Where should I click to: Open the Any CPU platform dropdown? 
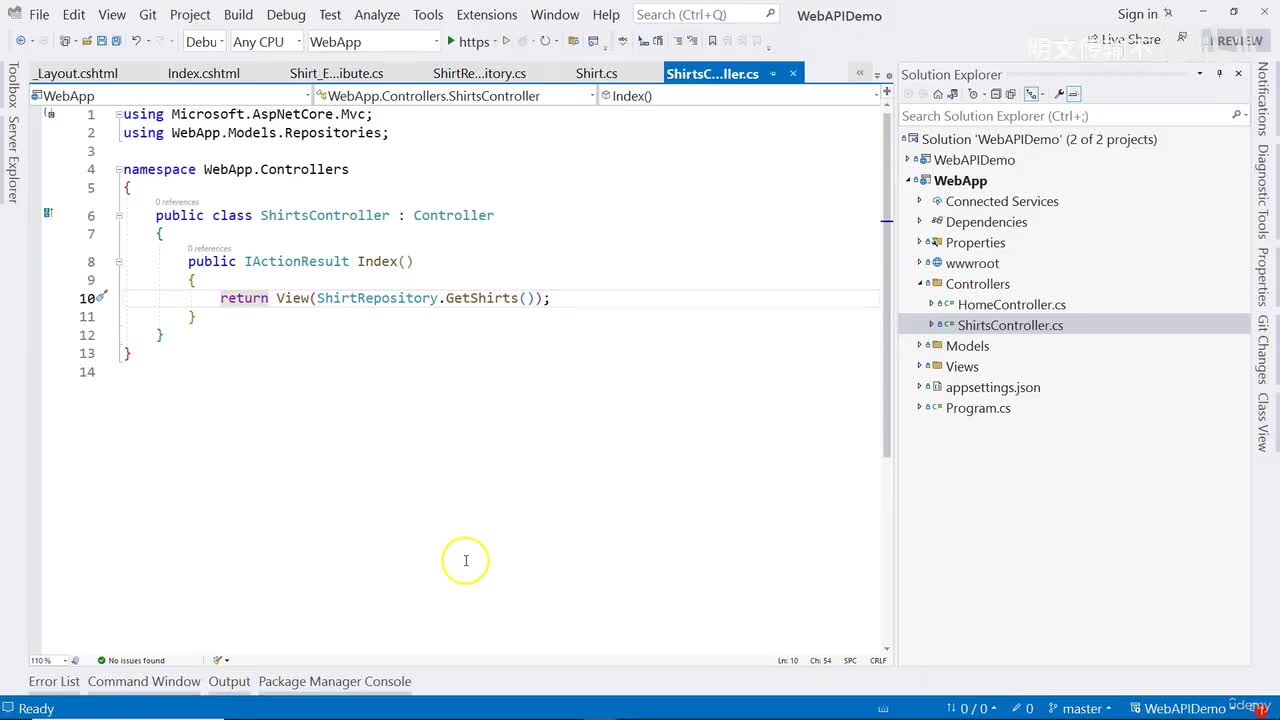(x=266, y=42)
